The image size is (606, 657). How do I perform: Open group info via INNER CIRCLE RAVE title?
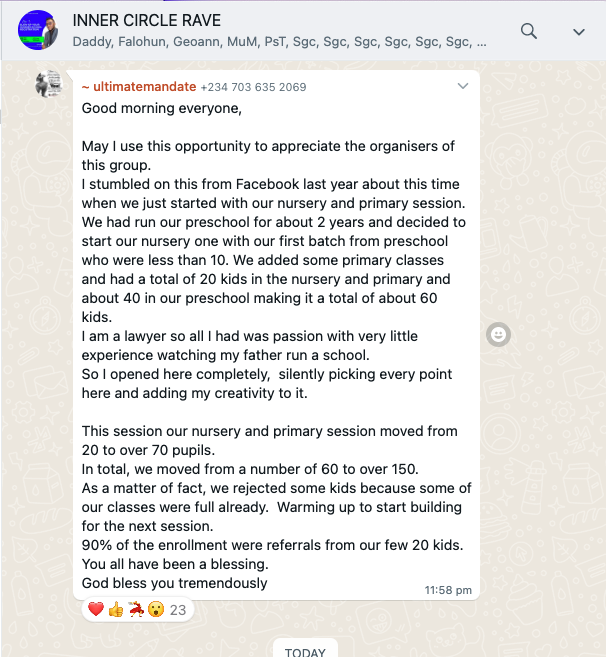click(147, 20)
